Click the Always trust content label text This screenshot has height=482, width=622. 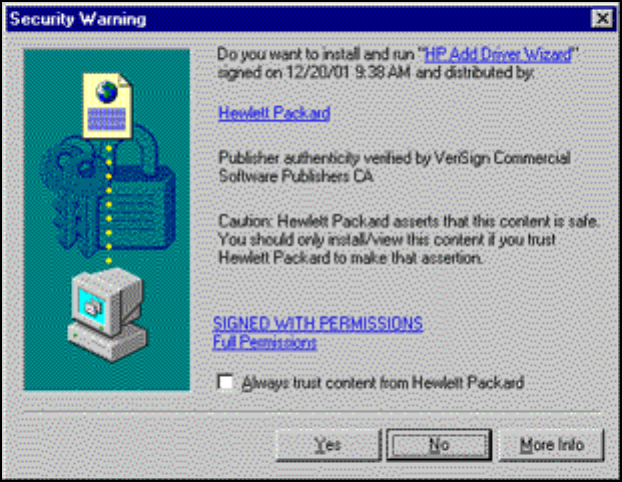click(383, 383)
